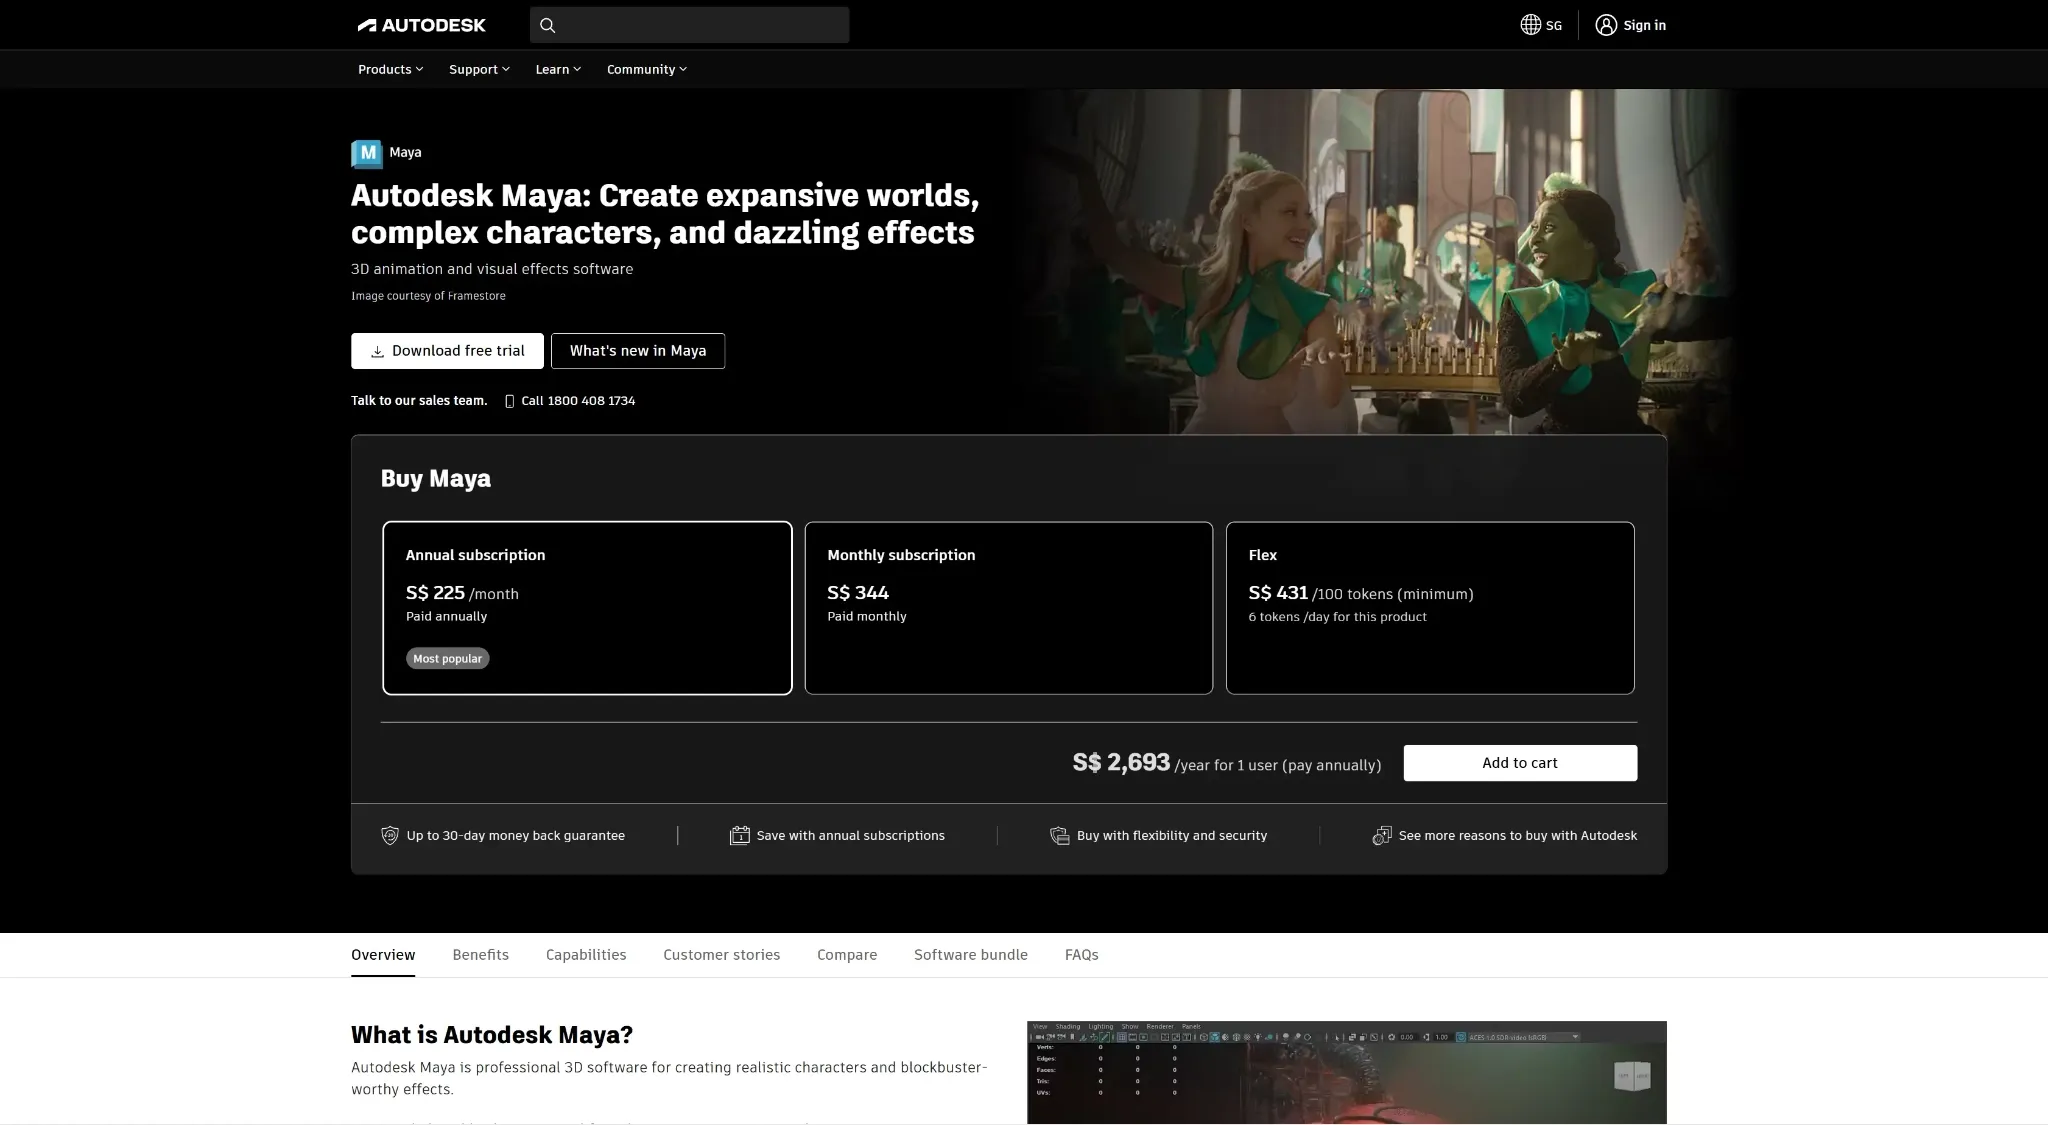Focus the search input field
The width and height of the screenshot is (2048, 1125).
pos(689,25)
